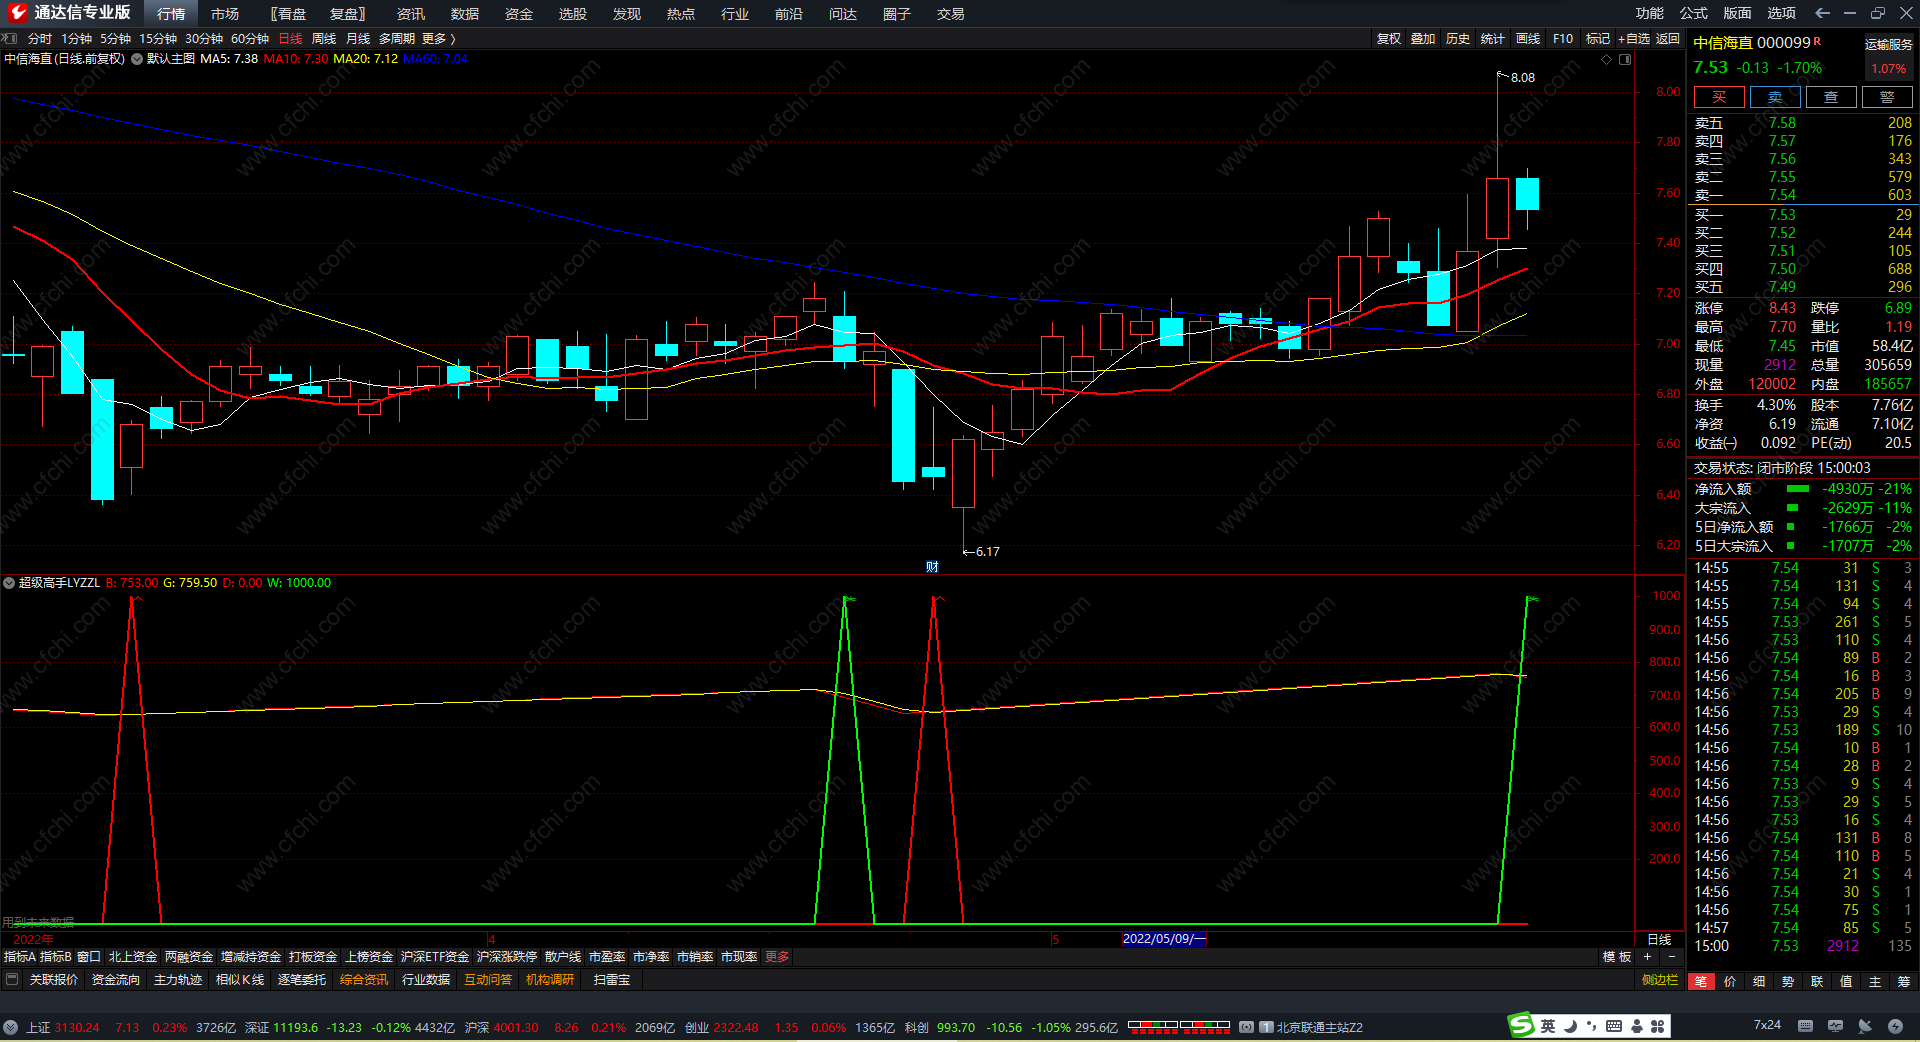The width and height of the screenshot is (1920, 1042).
Task: Select the 日线 daily period
Action: 290,39
